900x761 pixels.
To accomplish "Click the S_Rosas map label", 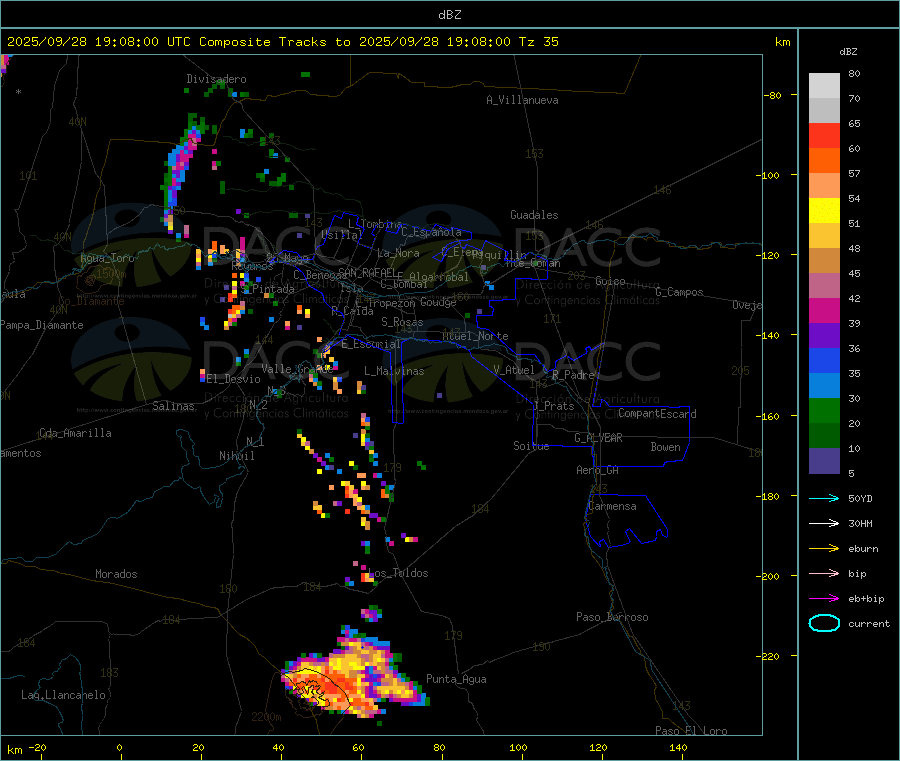I will click(x=402, y=322).
